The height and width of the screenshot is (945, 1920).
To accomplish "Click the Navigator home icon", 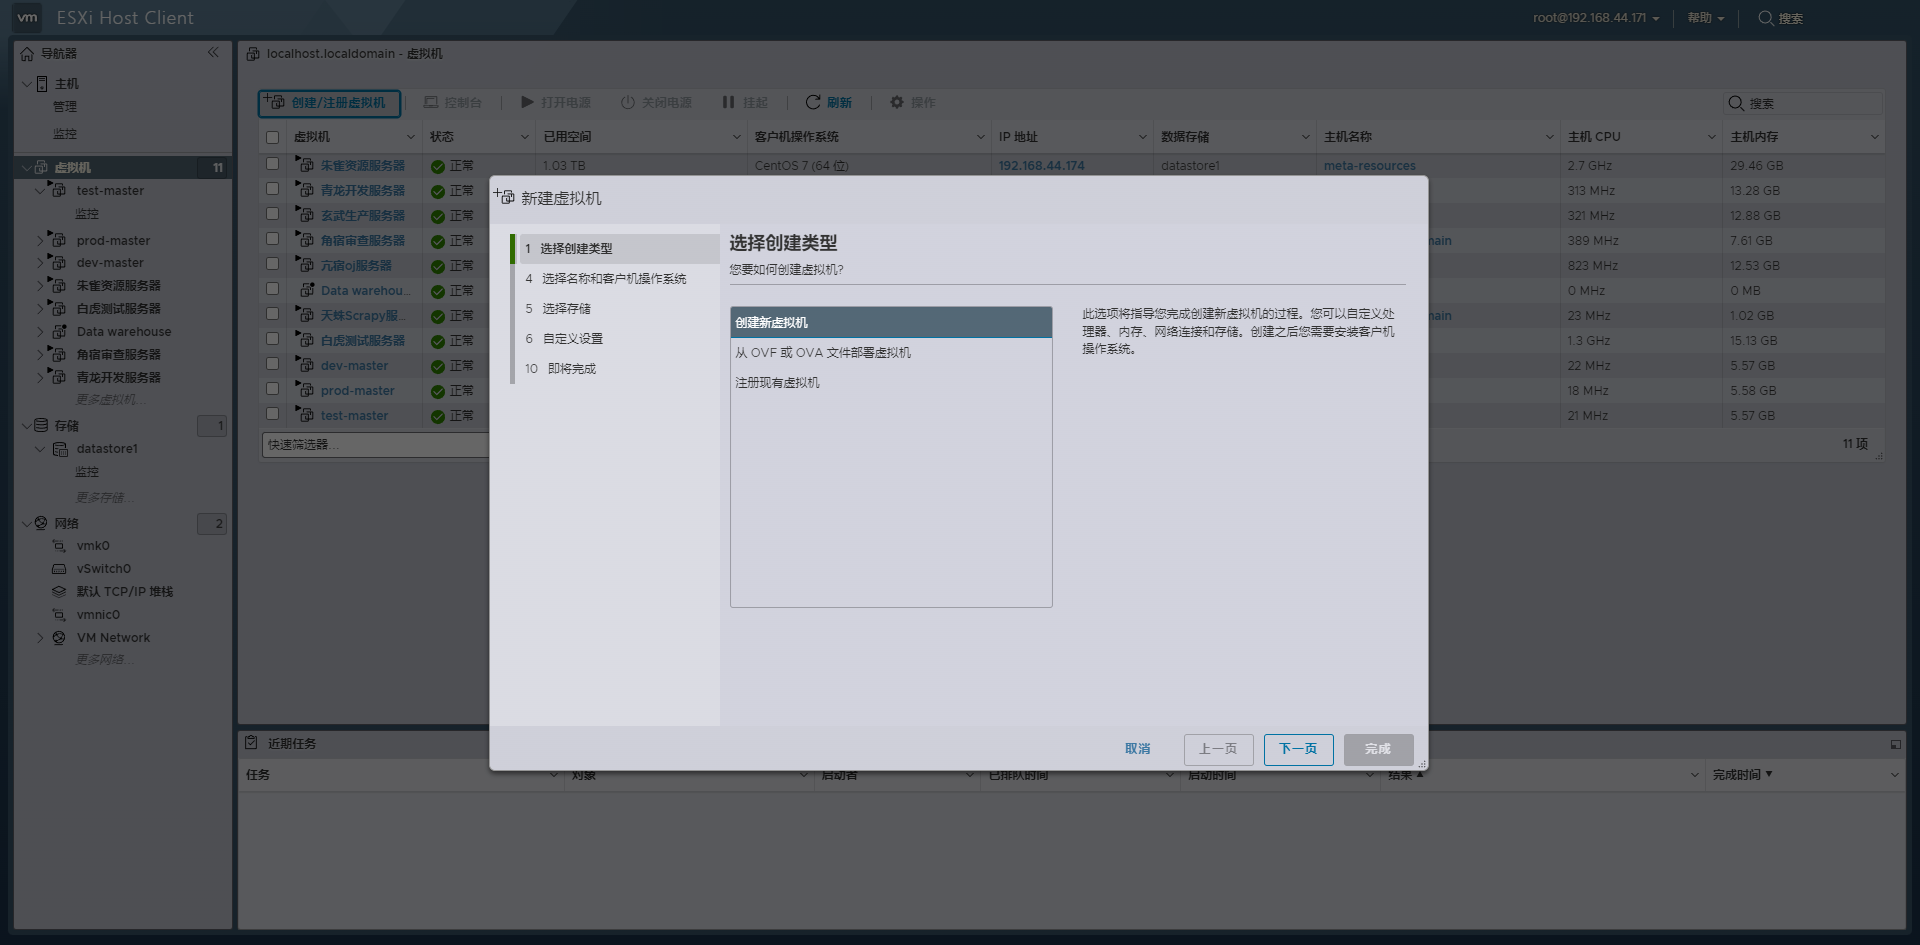I will [27, 54].
